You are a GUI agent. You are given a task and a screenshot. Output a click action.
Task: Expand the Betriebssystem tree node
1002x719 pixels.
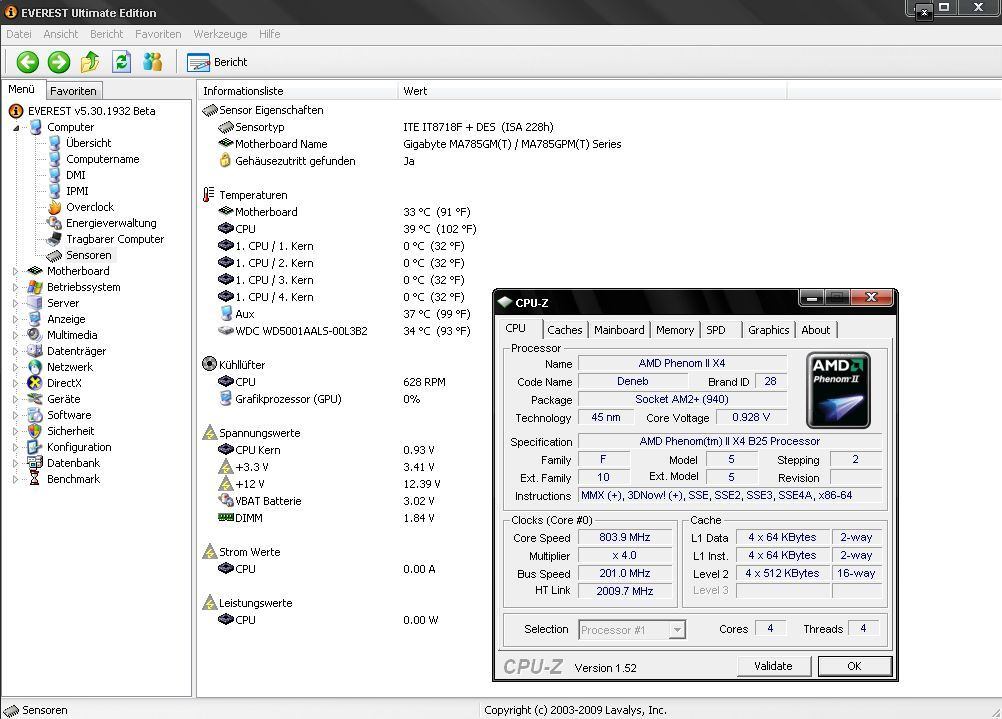[16, 288]
